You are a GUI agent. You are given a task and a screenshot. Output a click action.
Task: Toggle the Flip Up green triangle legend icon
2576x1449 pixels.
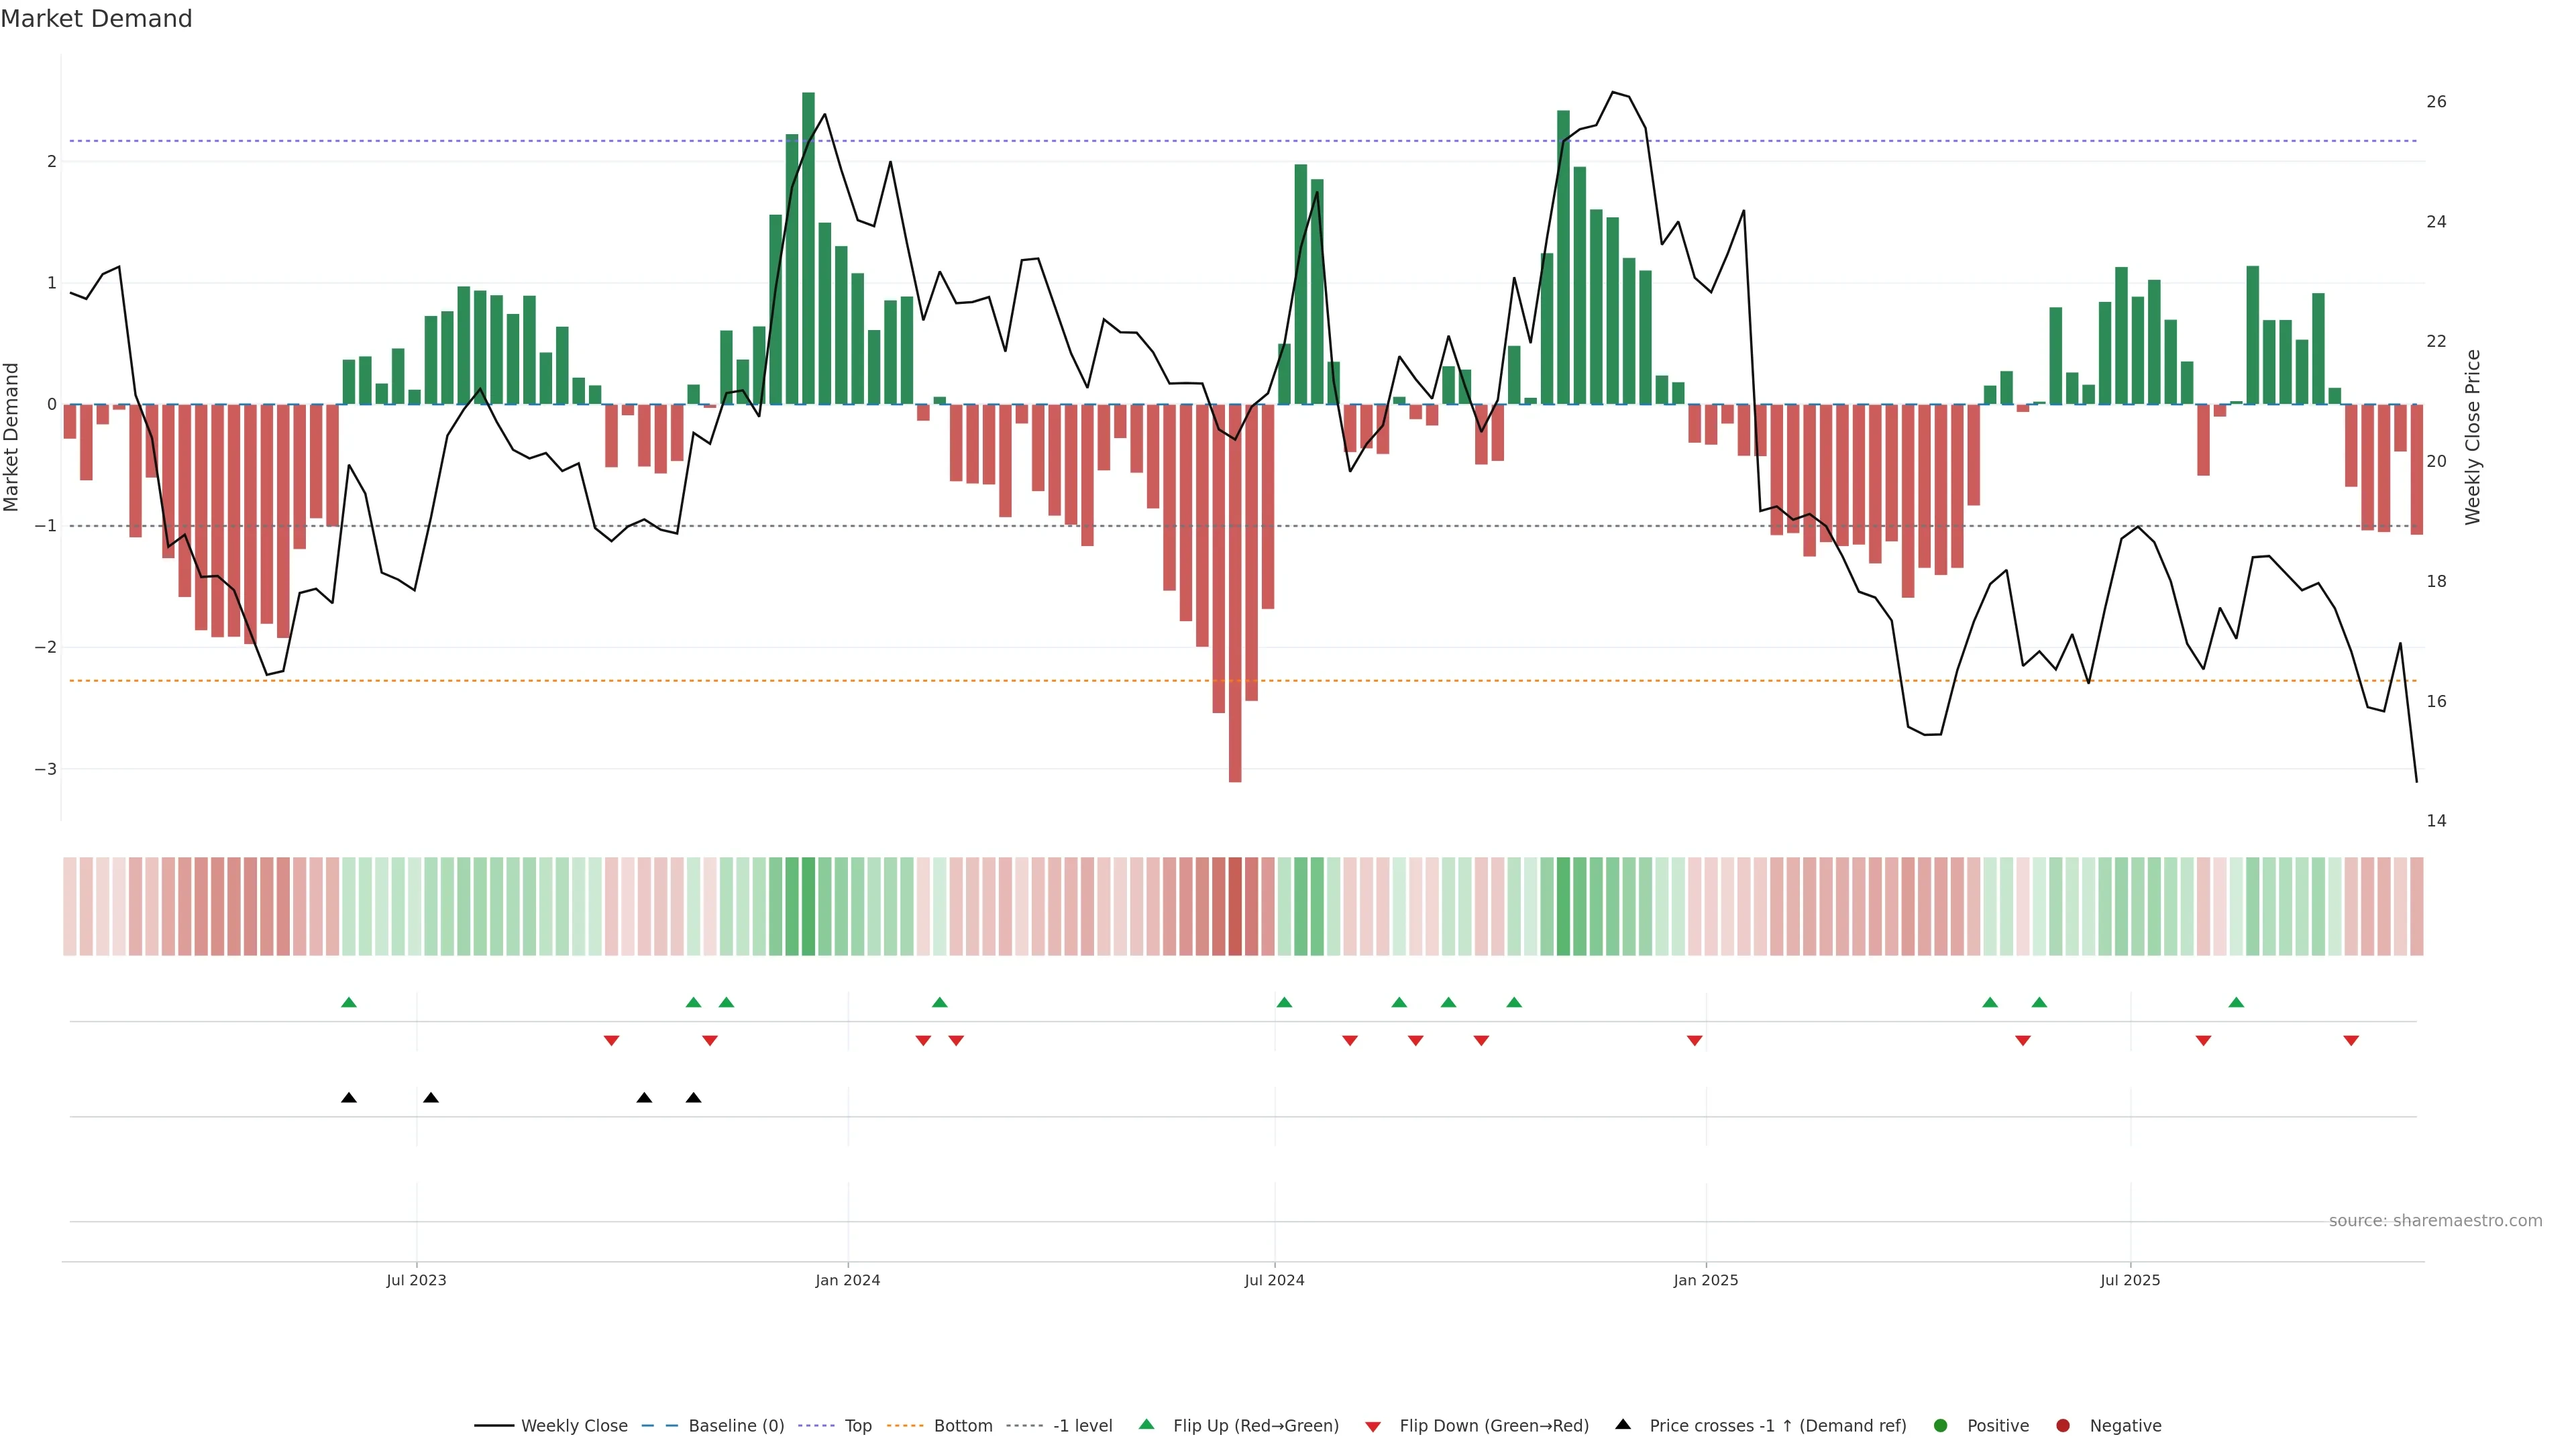point(1147,1425)
